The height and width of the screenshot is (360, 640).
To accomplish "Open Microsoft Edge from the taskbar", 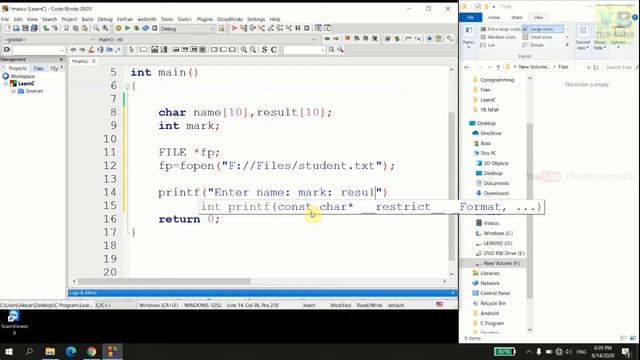I will [x=71, y=351].
